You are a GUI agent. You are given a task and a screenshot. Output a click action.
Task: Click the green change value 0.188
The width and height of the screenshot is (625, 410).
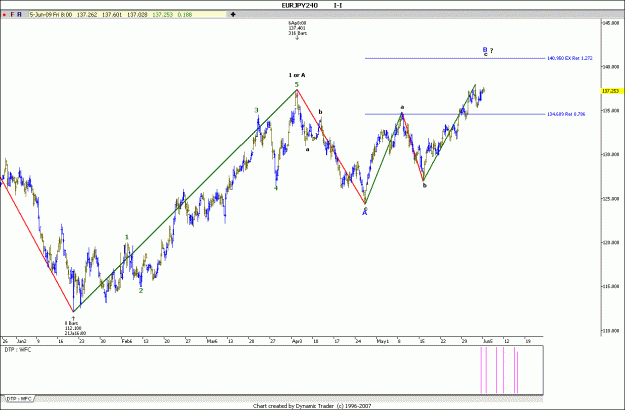click(185, 15)
